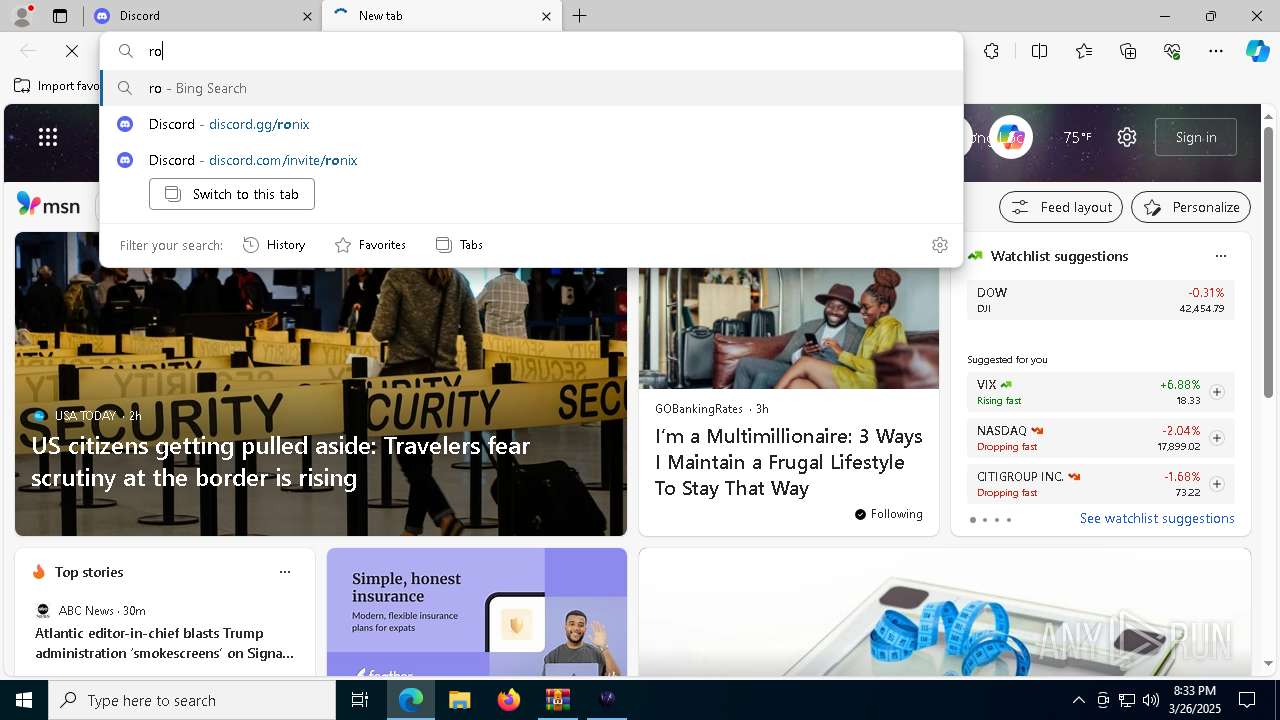1280x720 pixels.
Task: Stop loading the page
Action: point(72,51)
